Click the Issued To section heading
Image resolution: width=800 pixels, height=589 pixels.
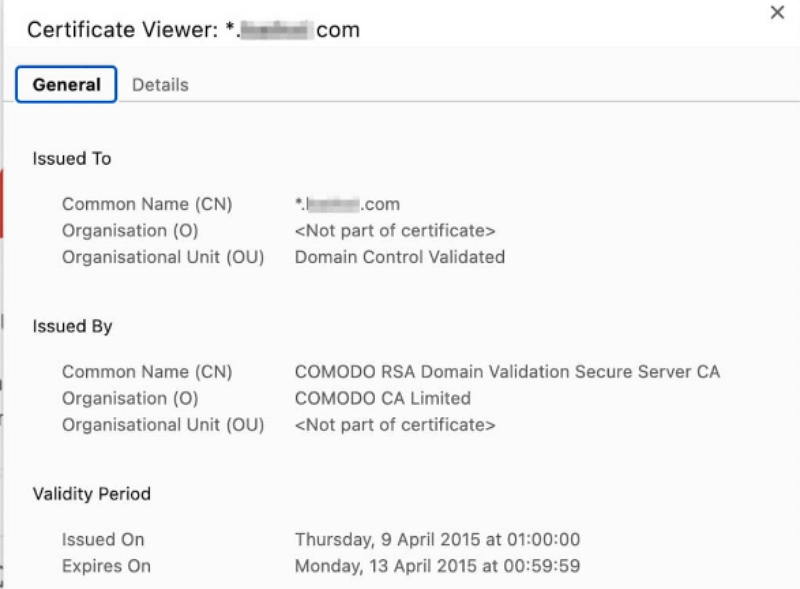click(x=72, y=159)
